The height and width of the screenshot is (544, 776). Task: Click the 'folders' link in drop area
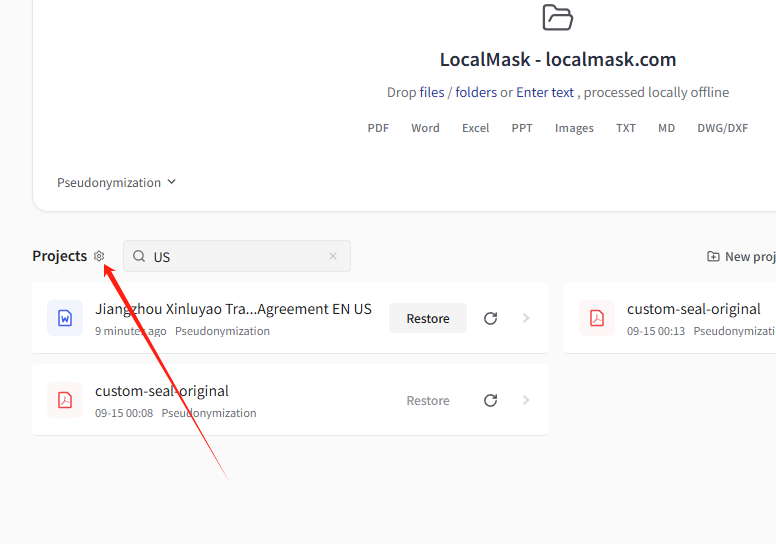tap(476, 93)
